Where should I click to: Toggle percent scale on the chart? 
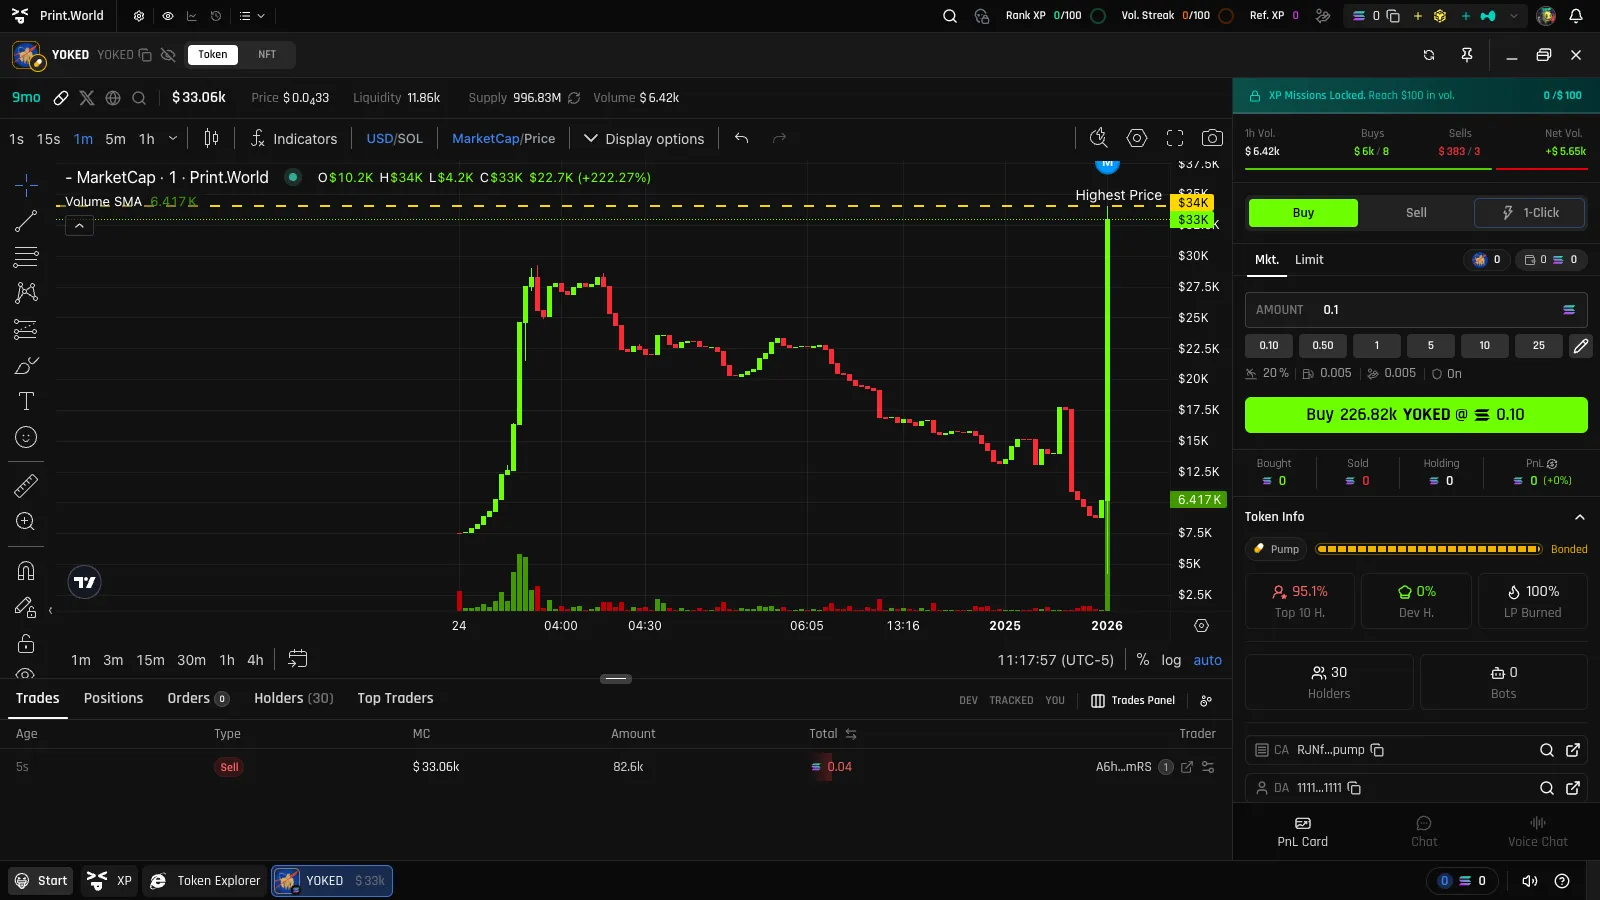pyautogui.click(x=1143, y=660)
